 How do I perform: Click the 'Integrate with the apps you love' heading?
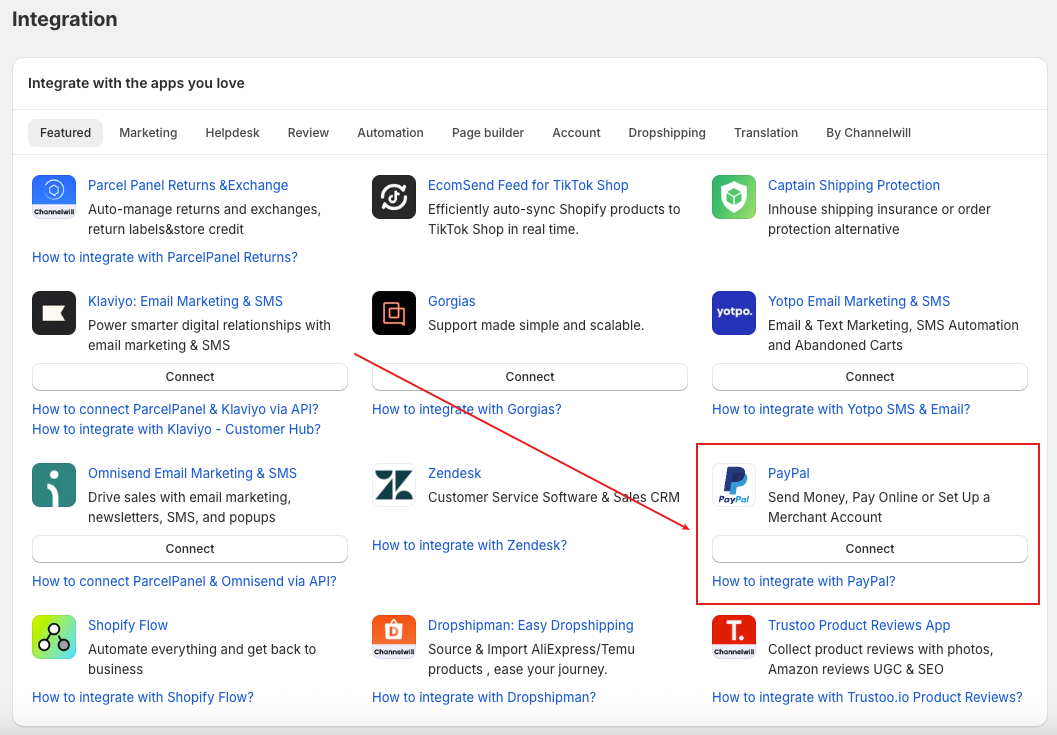(136, 84)
